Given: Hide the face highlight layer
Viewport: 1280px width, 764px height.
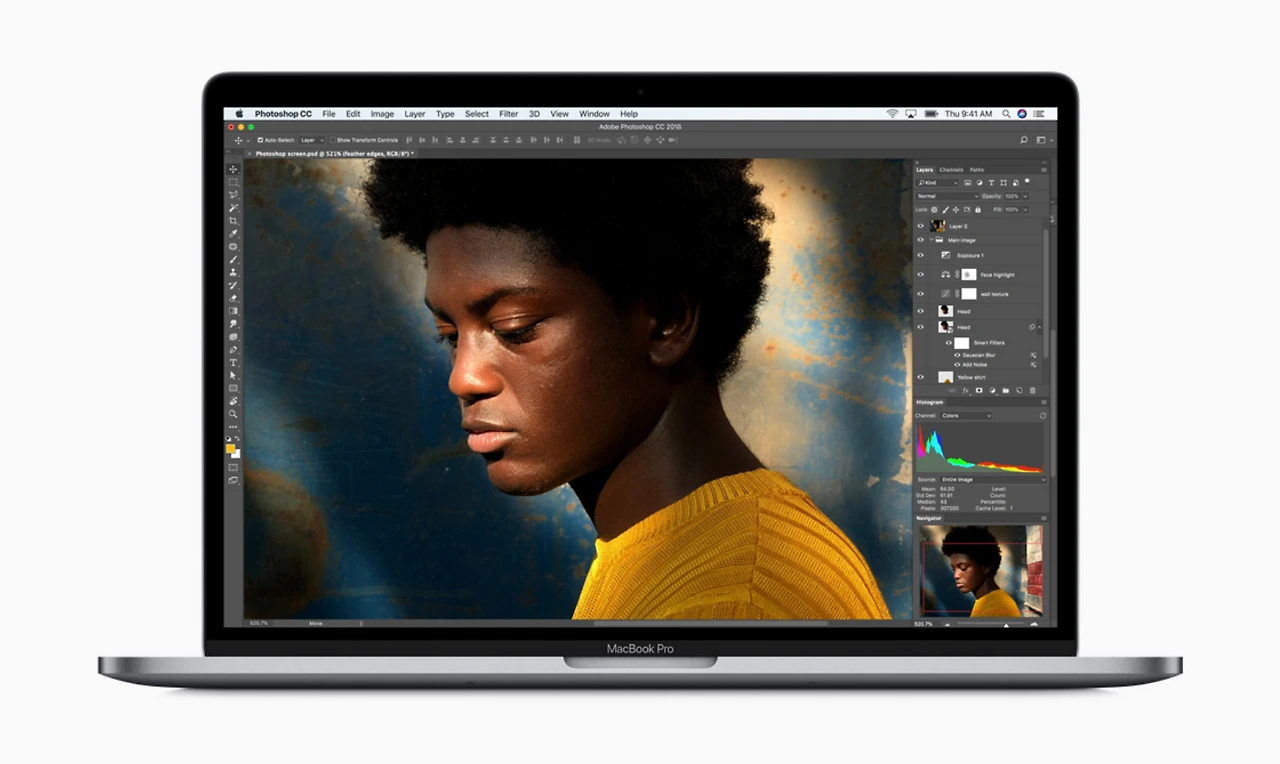Looking at the screenshot, I should pyautogui.click(x=921, y=274).
